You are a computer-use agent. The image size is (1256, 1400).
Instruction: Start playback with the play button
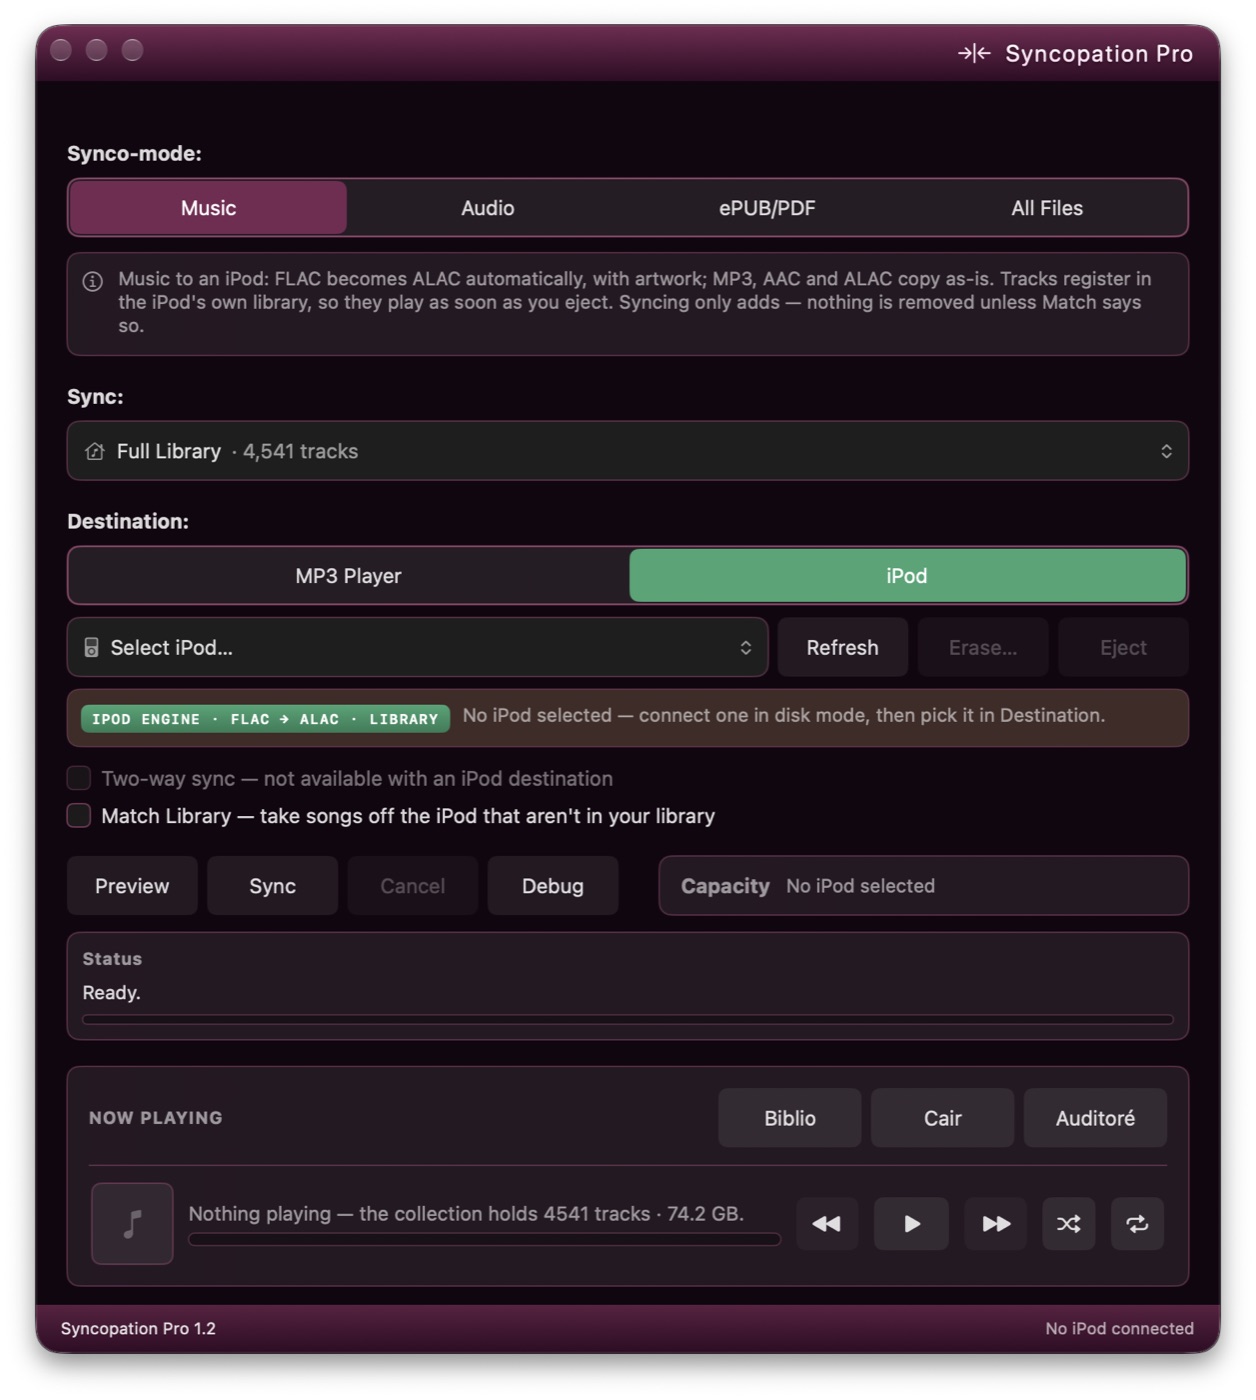(911, 1223)
